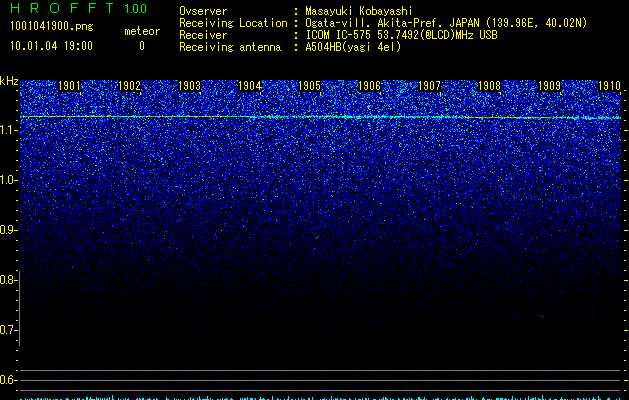Click the Ovserver field label

pyautogui.click(x=203, y=11)
